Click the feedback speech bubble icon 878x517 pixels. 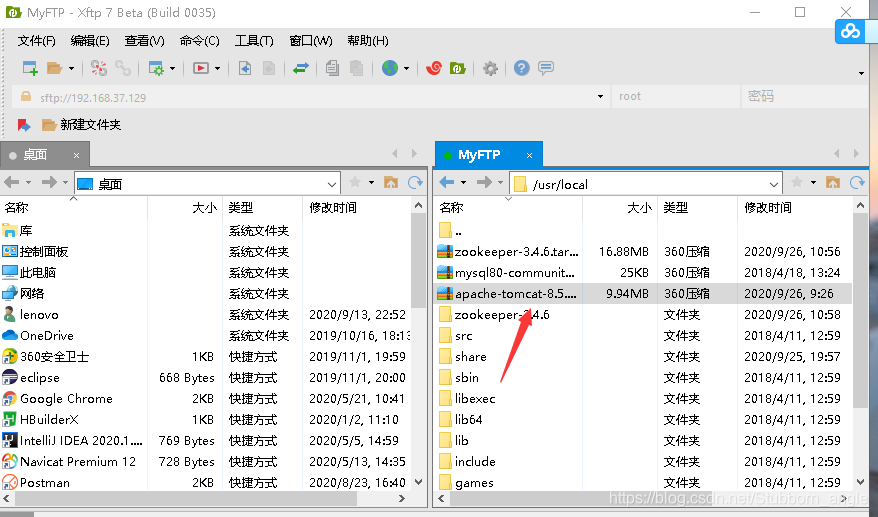545,68
